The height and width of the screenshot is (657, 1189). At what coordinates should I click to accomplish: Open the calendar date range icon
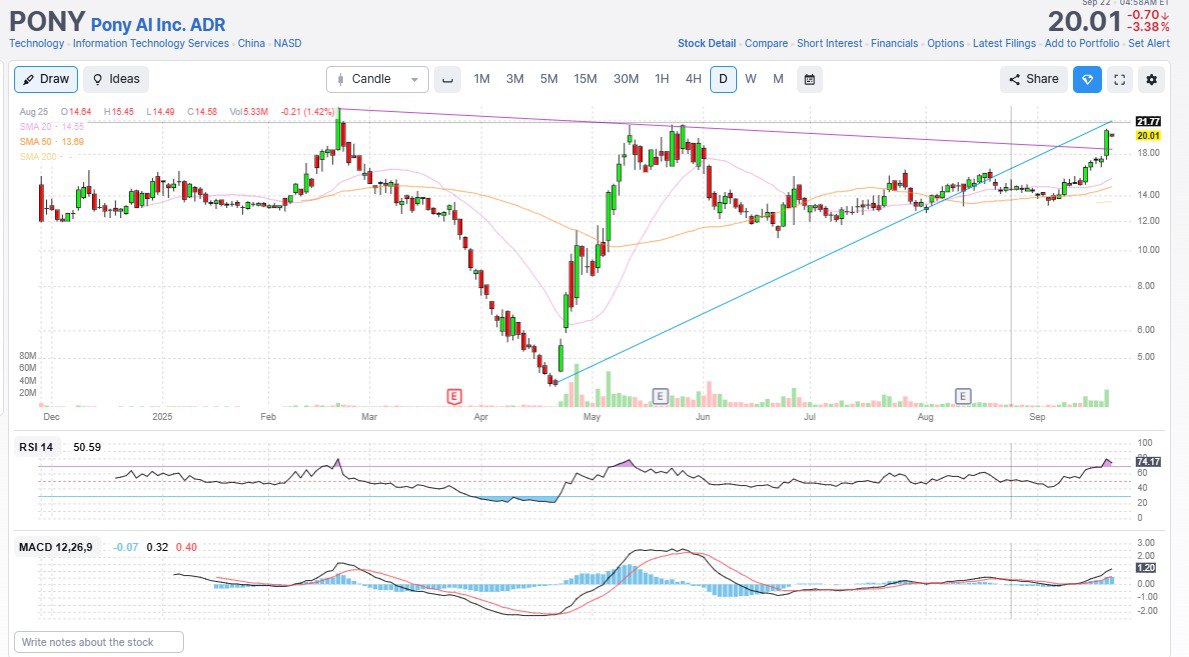pos(810,79)
